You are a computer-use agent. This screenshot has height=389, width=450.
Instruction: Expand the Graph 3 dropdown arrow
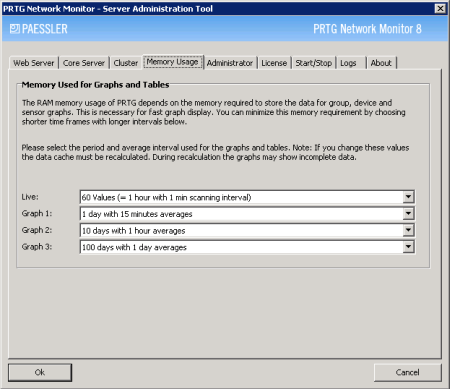coord(408,247)
